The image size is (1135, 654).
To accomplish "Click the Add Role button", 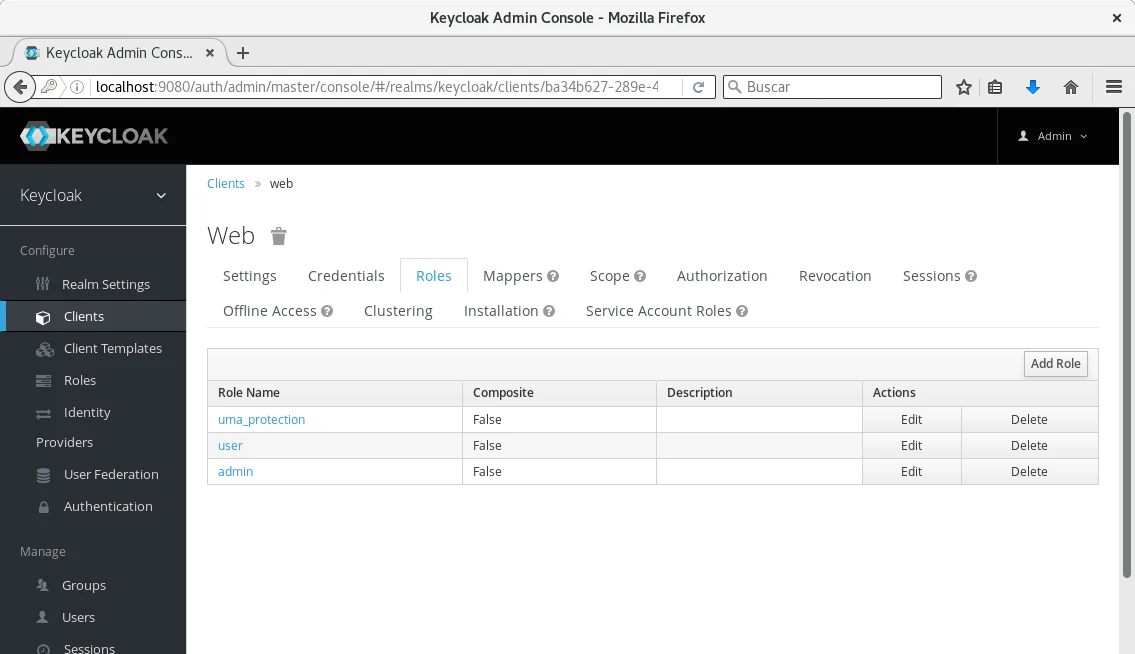I will pyautogui.click(x=1055, y=364).
